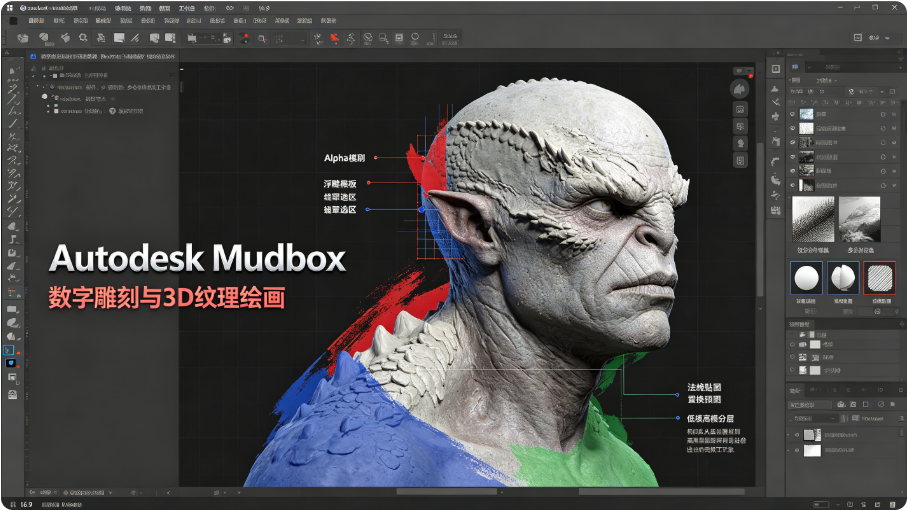The width and height of the screenshot is (907, 510).
Task: Click the Alpha模刷 callout label
Action: coord(344,158)
